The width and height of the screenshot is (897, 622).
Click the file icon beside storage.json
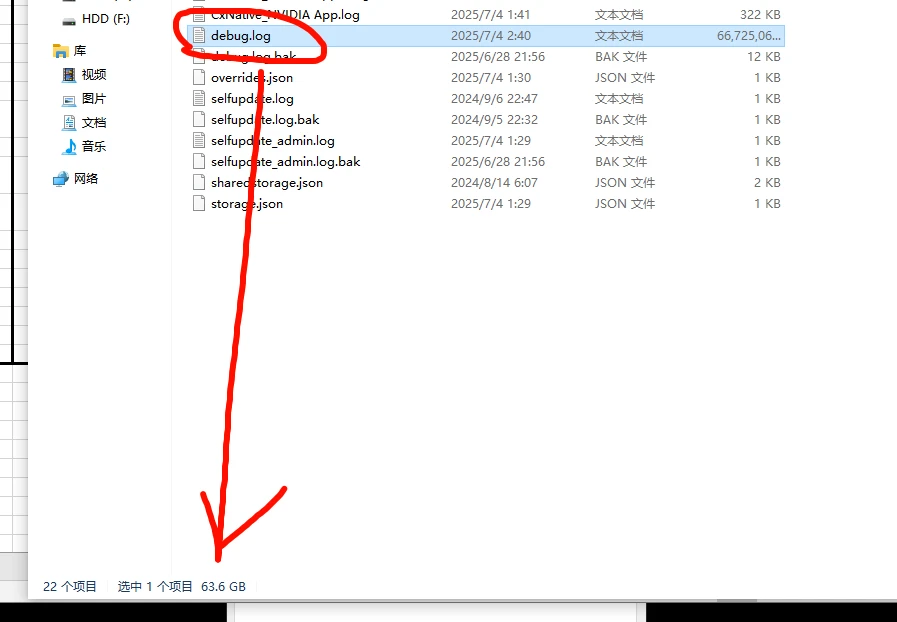199,204
